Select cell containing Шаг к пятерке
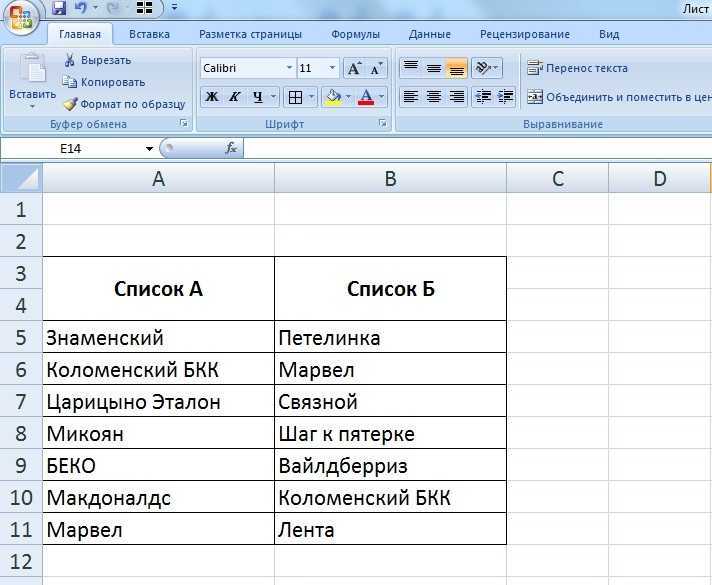Screen dimensions: 712x585 click(x=391, y=433)
